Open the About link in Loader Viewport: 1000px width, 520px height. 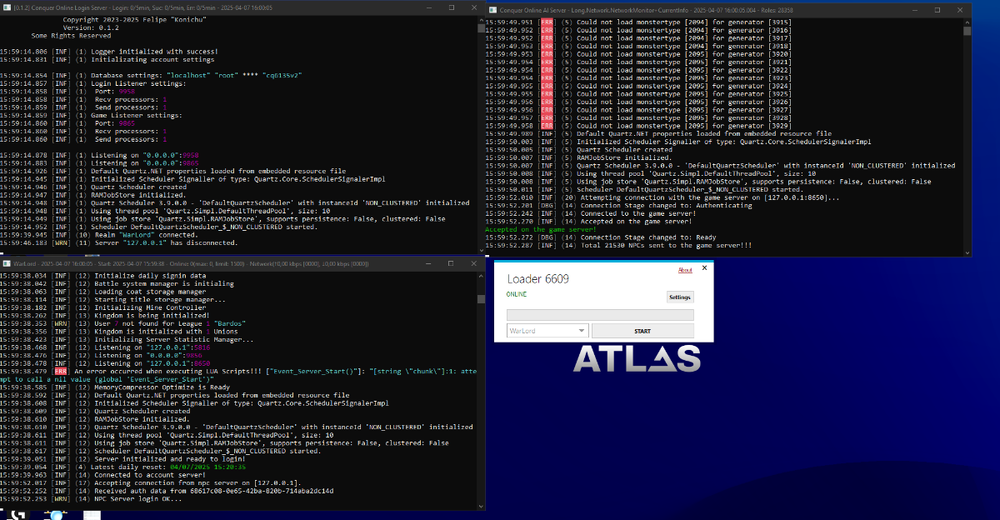(685, 270)
